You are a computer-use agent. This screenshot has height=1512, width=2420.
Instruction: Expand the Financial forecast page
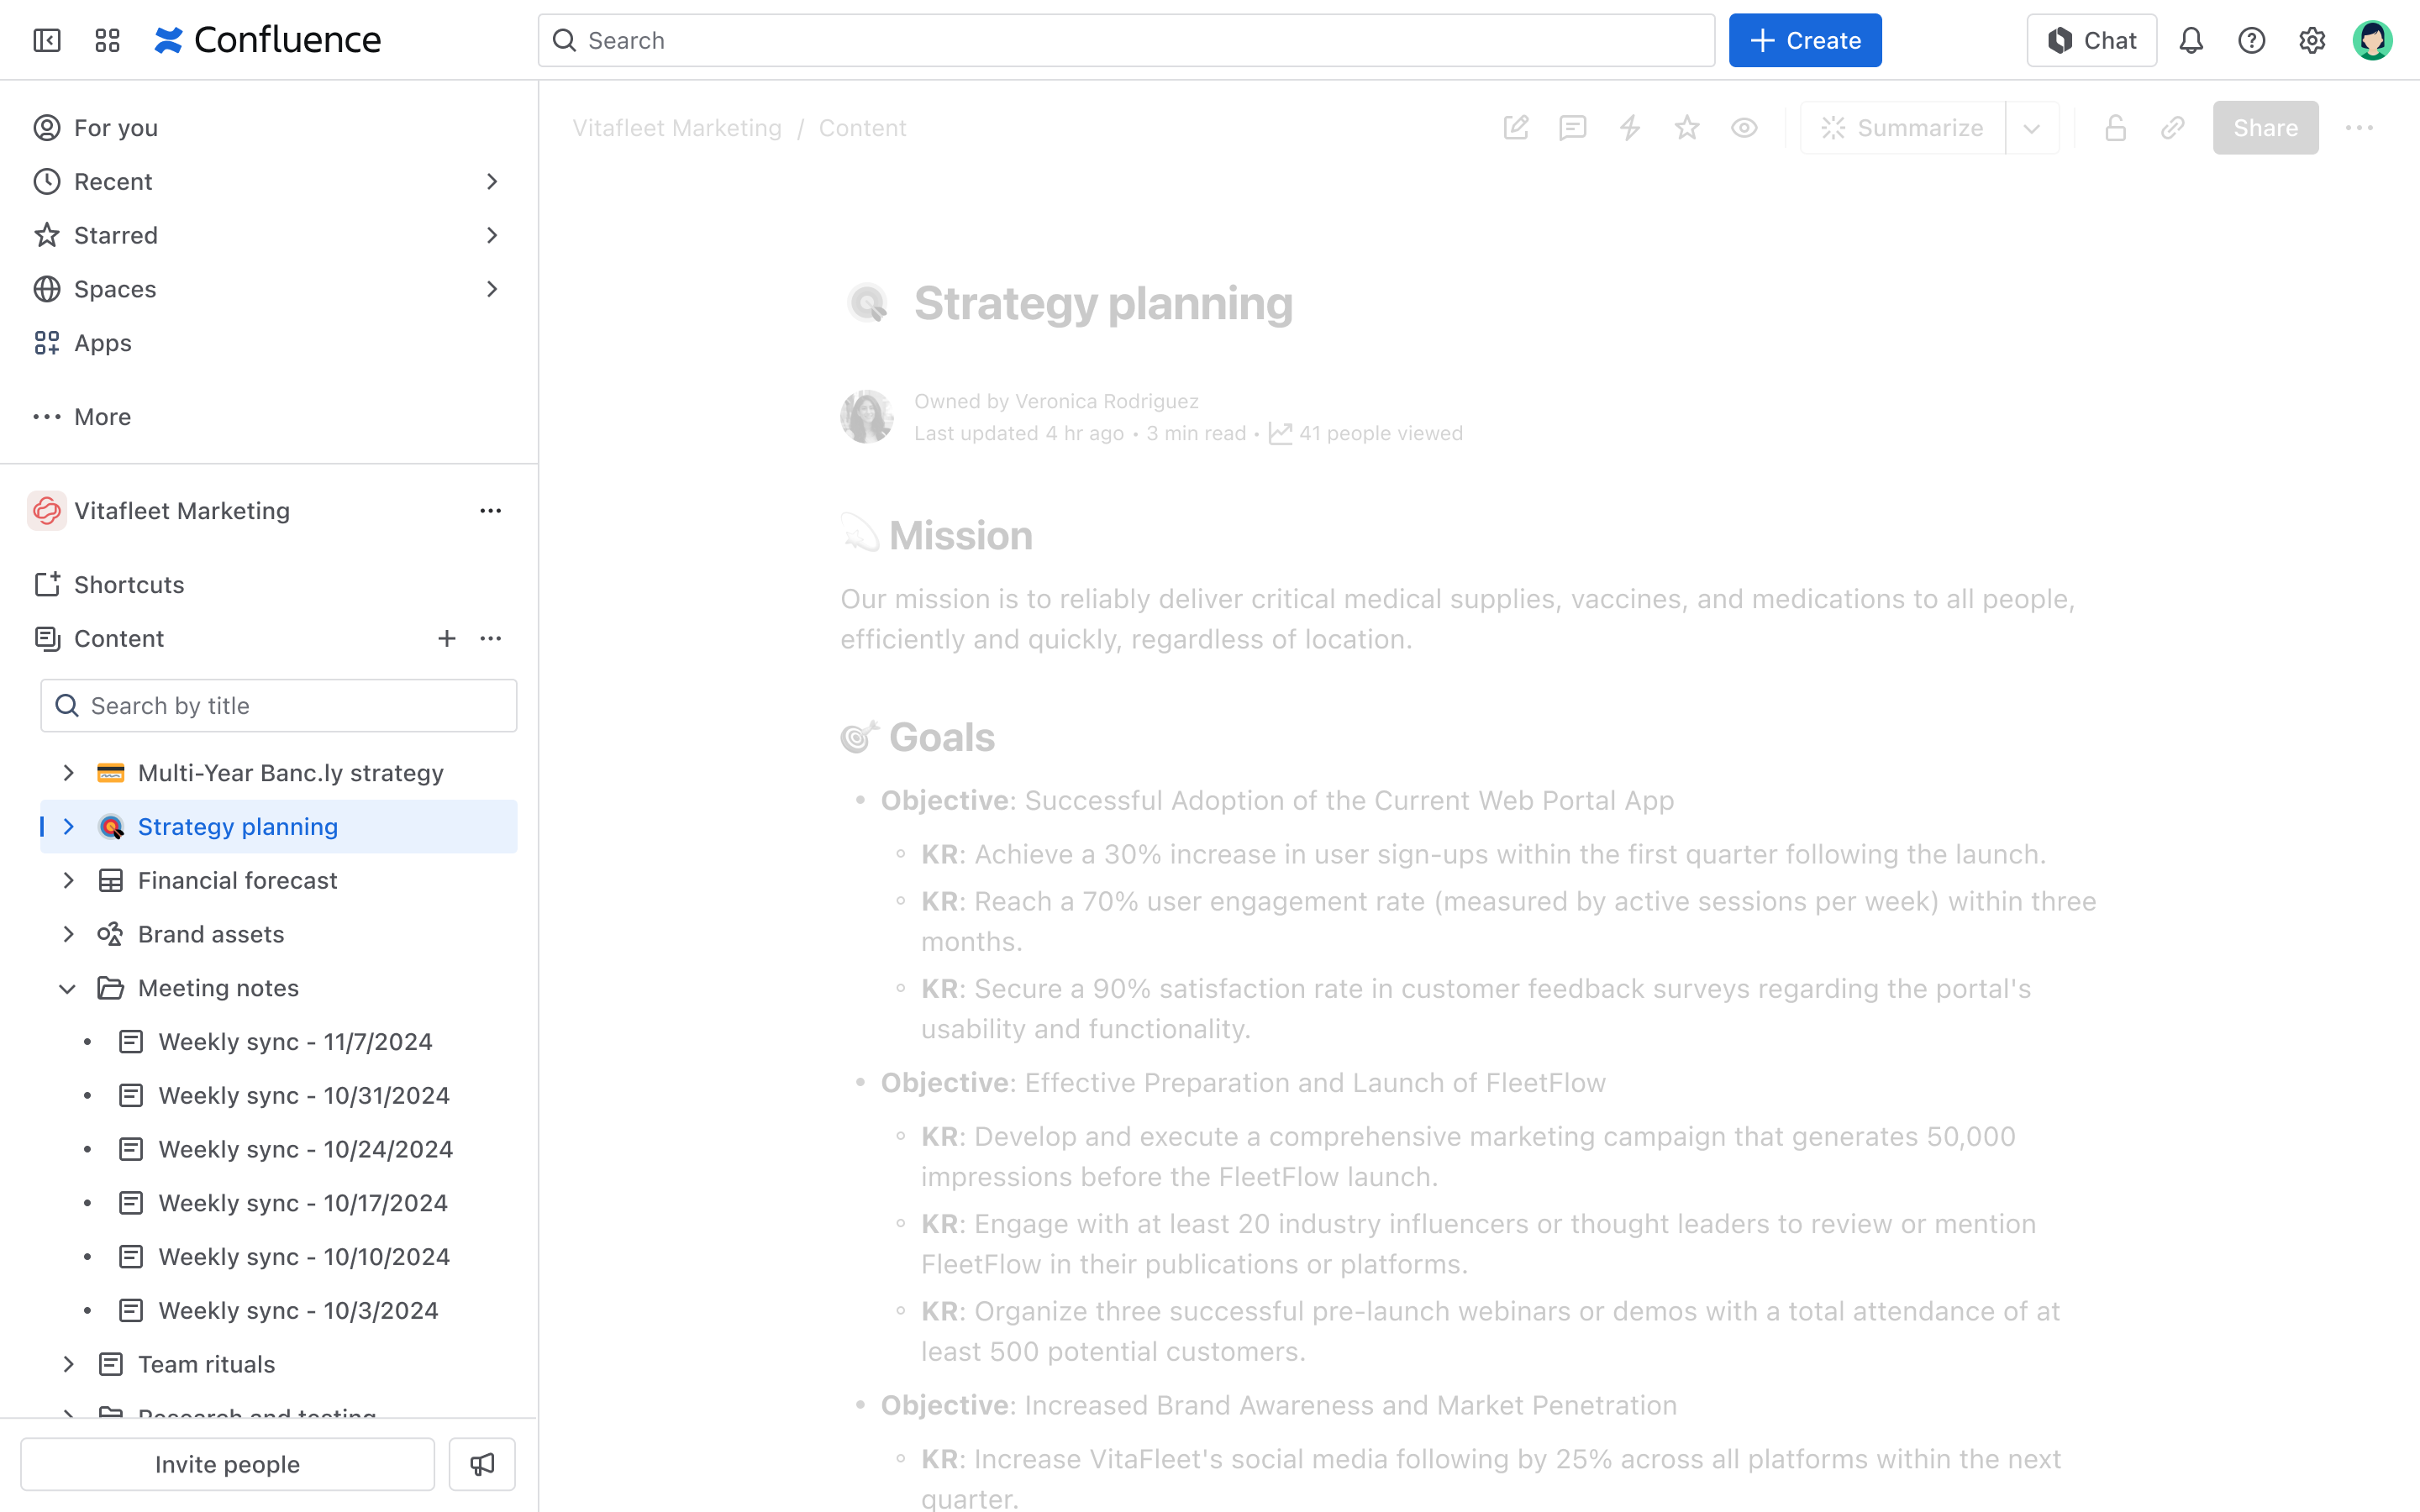(66, 879)
